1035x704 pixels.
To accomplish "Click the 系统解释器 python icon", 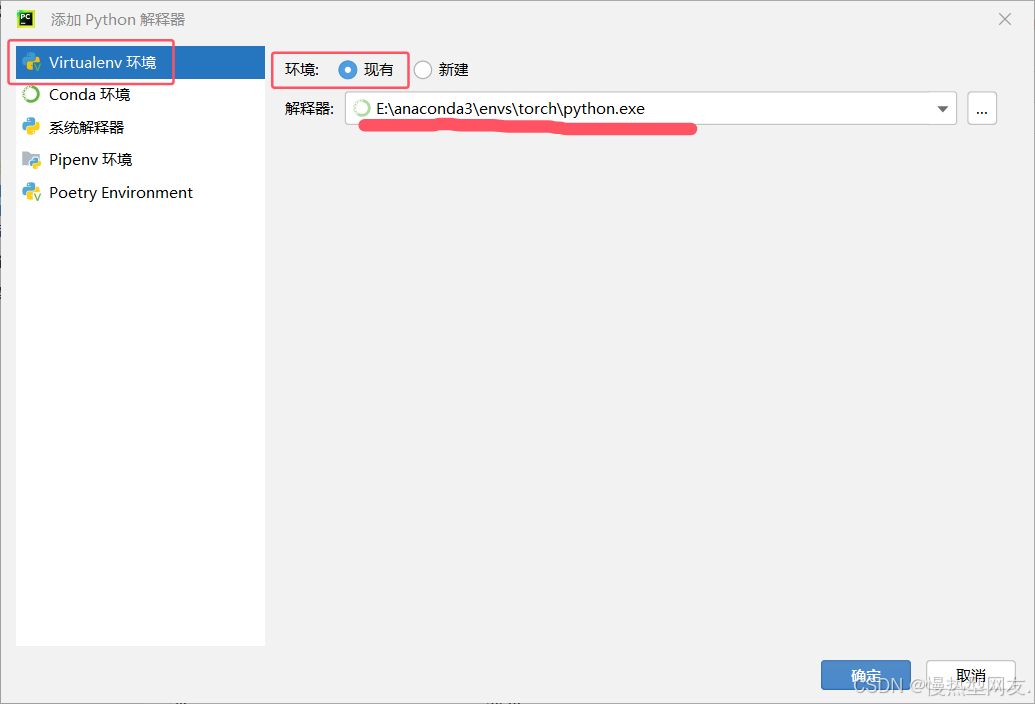I will coord(31,127).
